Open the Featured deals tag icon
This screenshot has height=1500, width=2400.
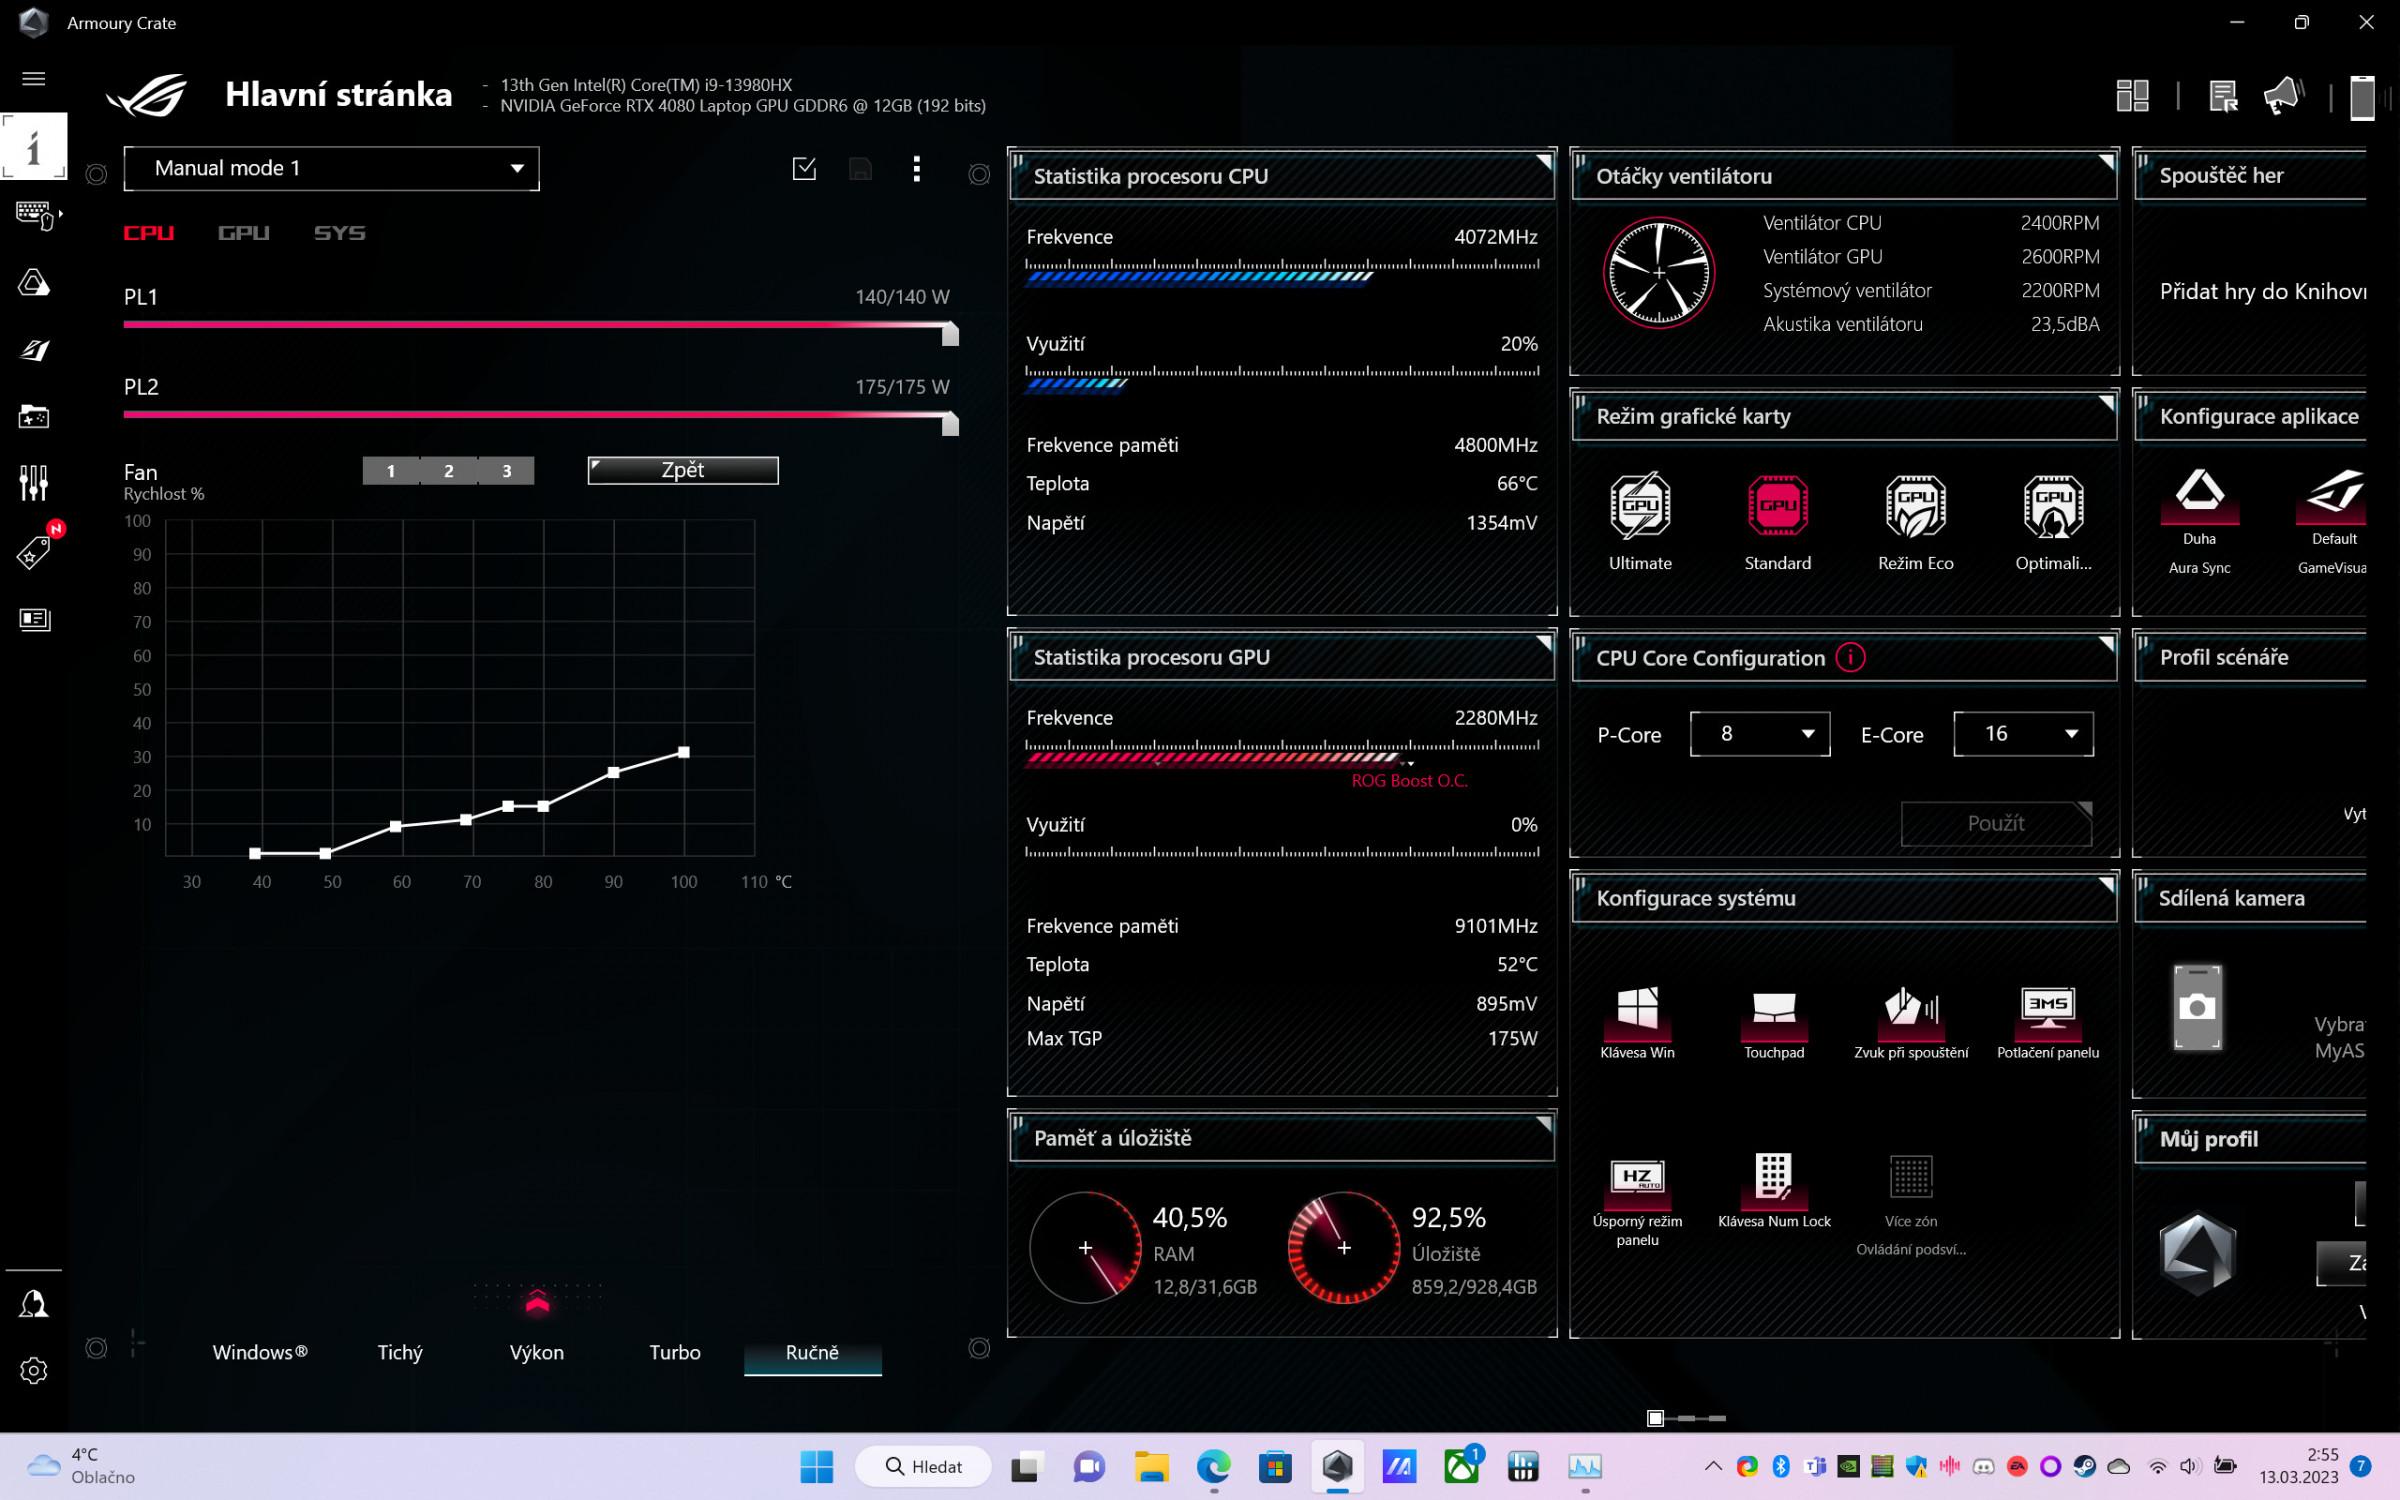[36, 550]
